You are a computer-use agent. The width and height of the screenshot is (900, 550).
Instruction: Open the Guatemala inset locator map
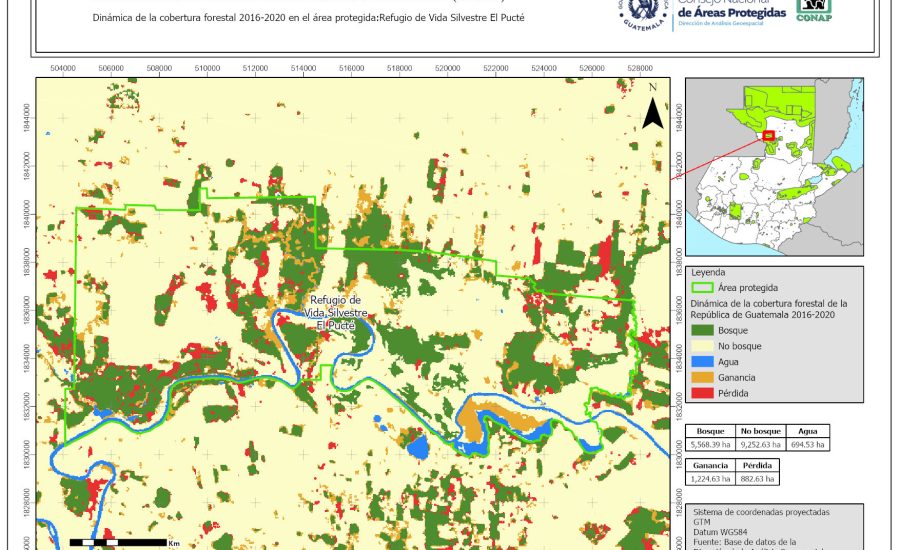[x=773, y=168]
